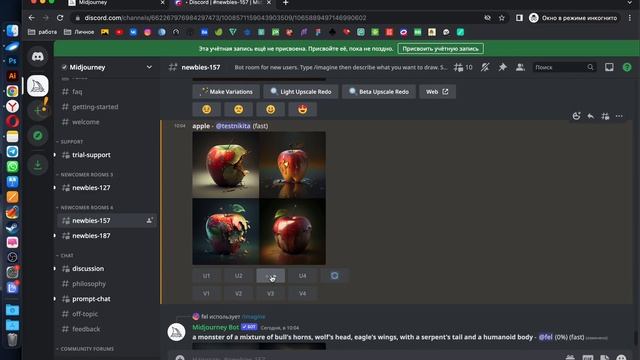Open More options on the apple message

pyautogui.click(x=619, y=116)
